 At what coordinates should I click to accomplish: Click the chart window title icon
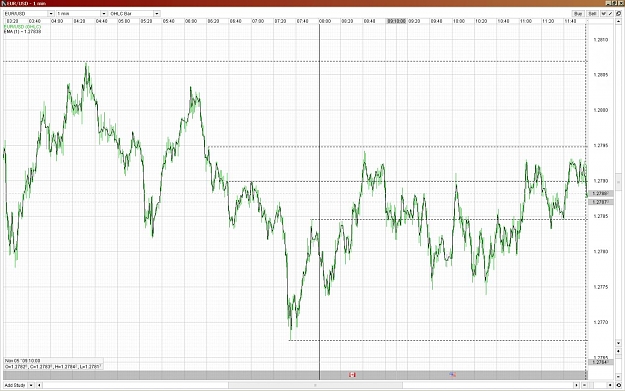[x=4, y=3]
